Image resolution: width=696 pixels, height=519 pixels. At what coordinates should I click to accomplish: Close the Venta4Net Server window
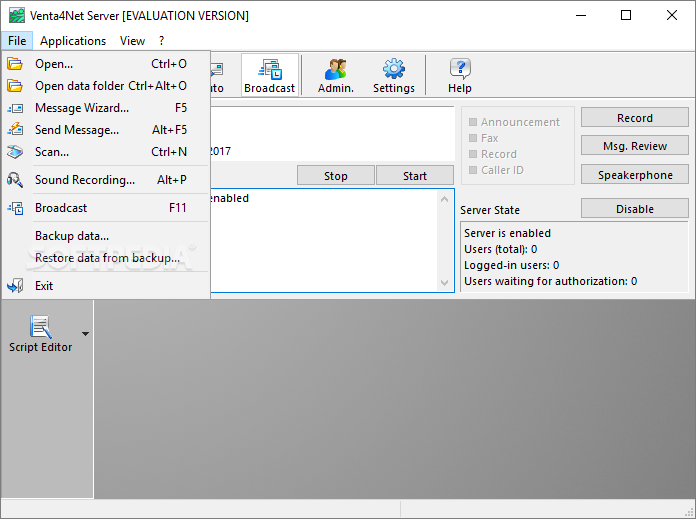point(672,16)
